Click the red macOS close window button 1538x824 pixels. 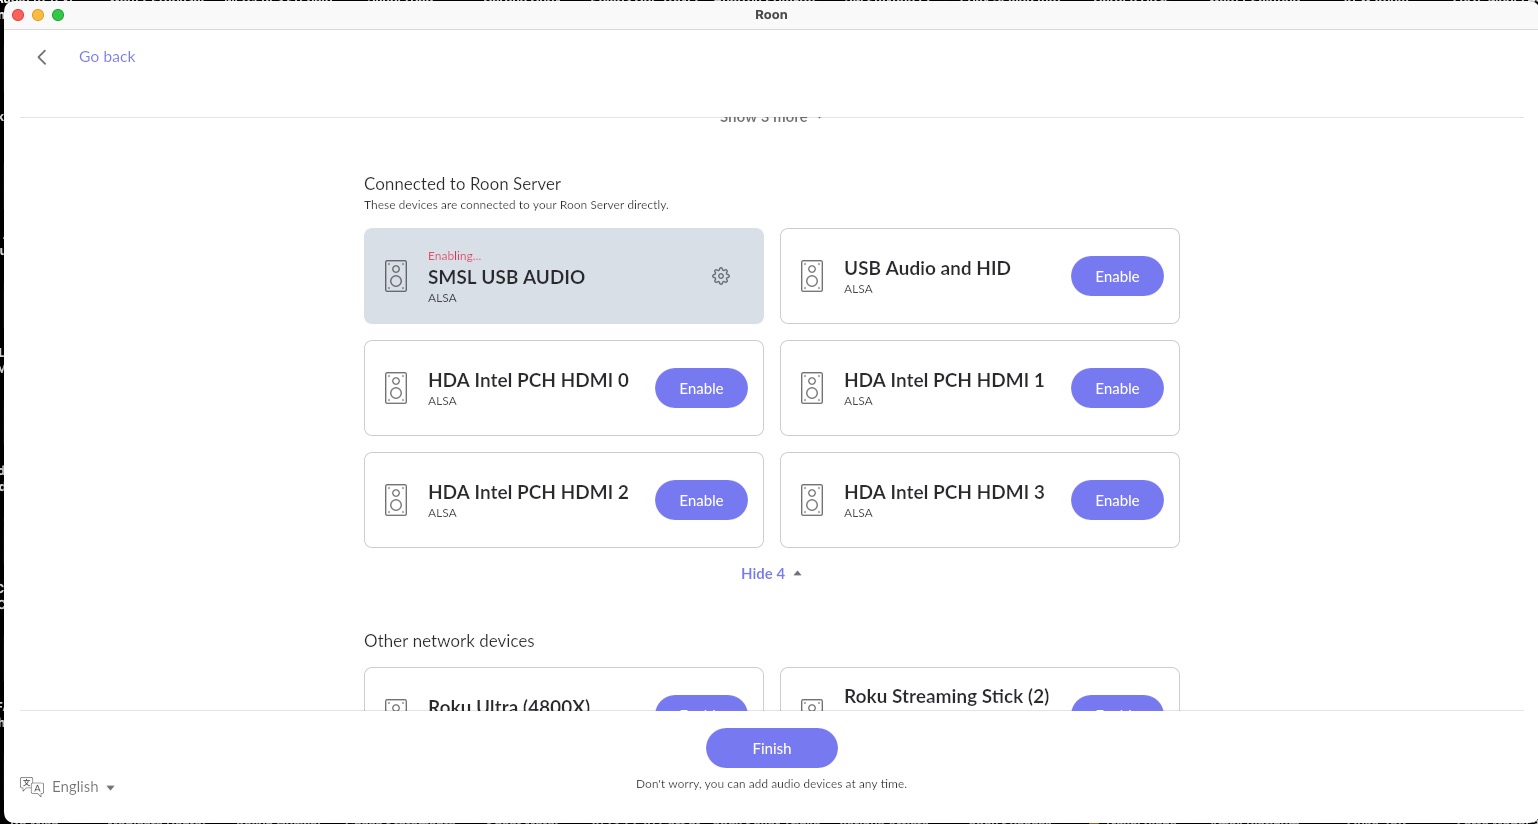coord(18,15)
